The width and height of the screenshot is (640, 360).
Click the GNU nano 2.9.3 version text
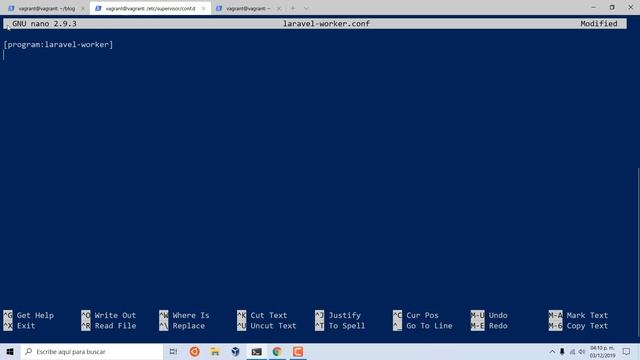[44, 24]
